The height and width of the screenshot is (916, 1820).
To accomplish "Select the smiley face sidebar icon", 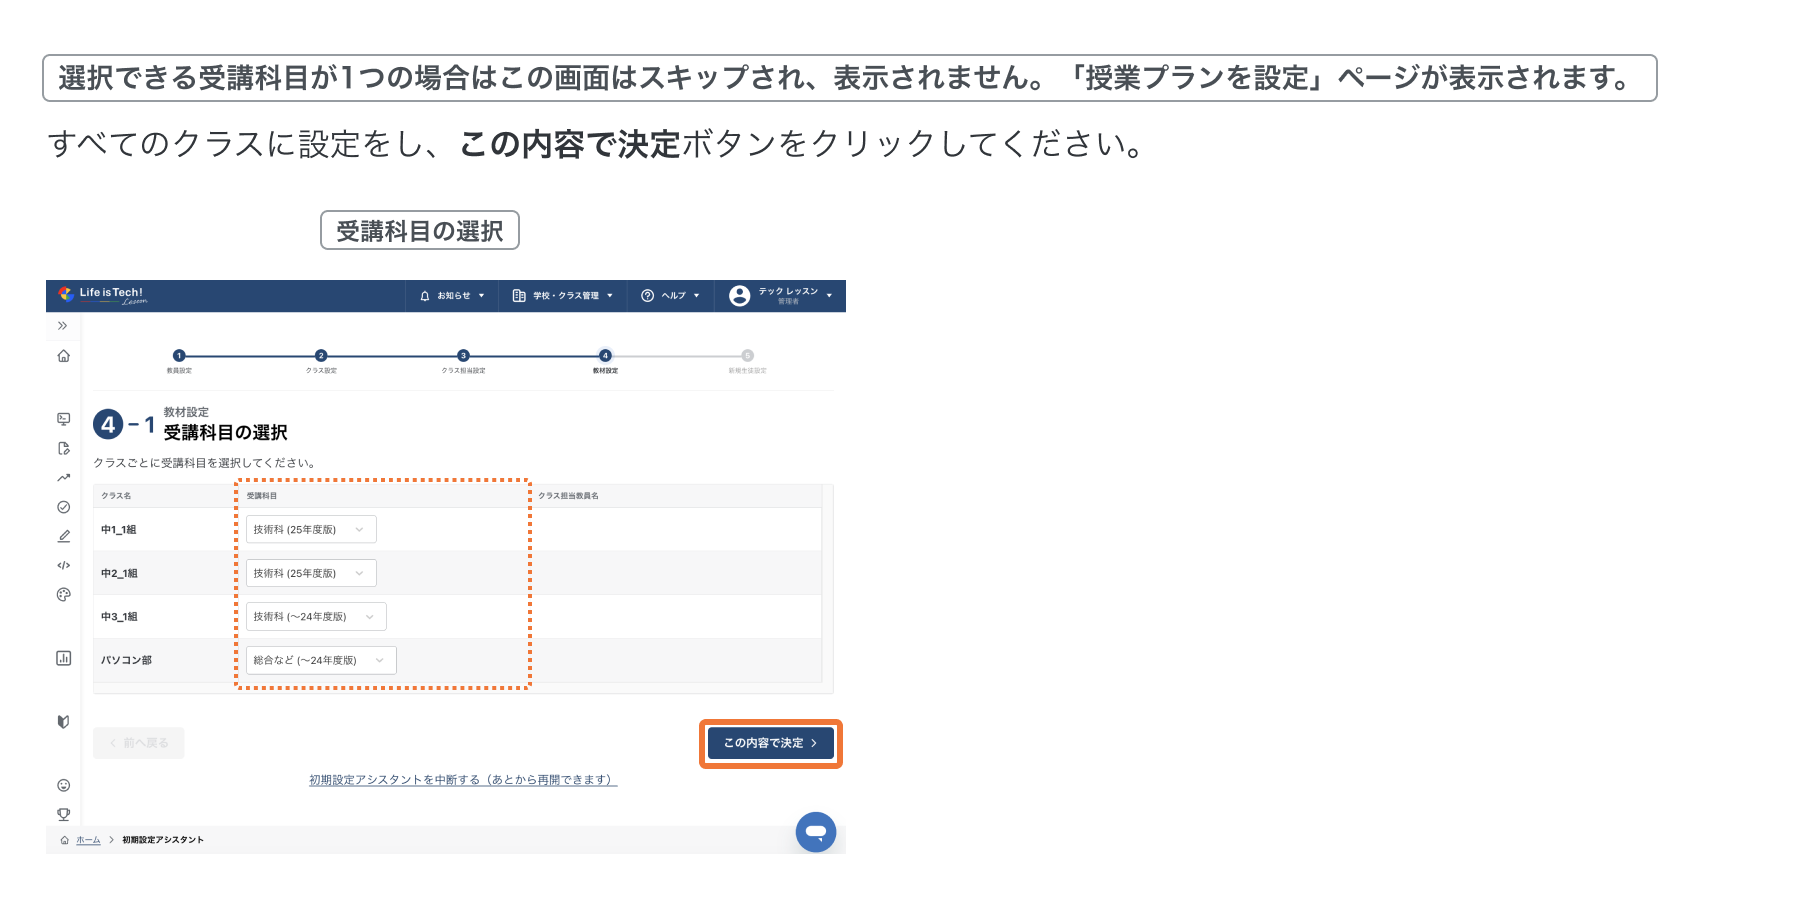I will pyautogui.click(x=64, y=785).
